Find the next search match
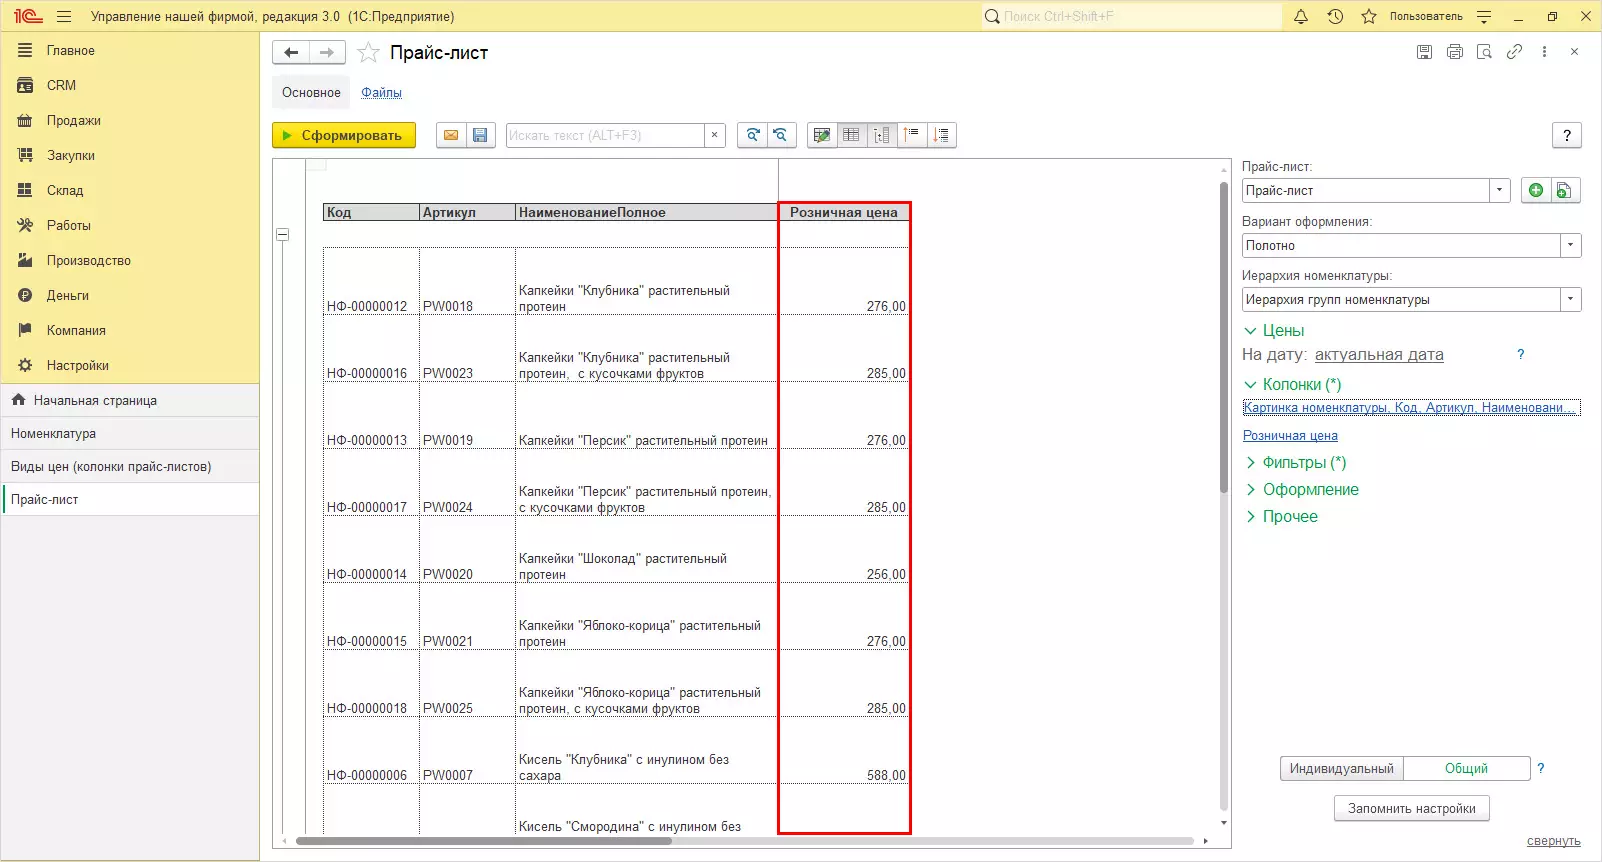The height and width of the screenshot is (862, 1602). click(752, 135)
